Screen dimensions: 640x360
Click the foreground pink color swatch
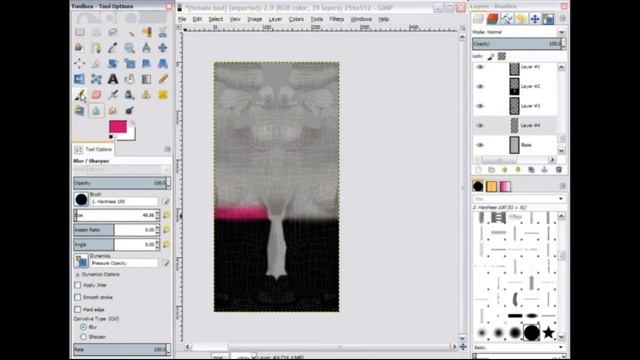click(118, 127)
